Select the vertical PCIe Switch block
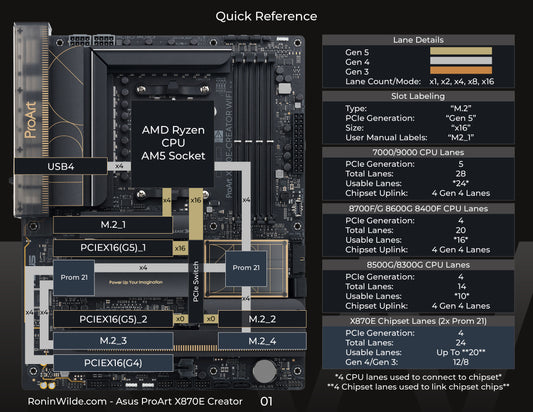The width and height of the screenshot is (533, 412). (x=195, y=282)
